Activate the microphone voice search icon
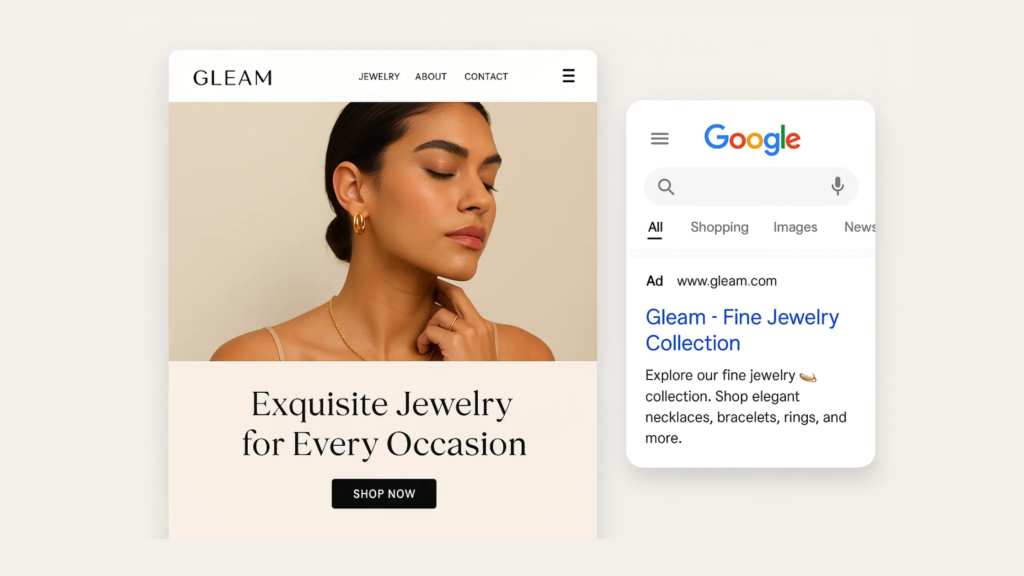Image resolution: width=1024 pixels, height=576 pixels. 837,186
